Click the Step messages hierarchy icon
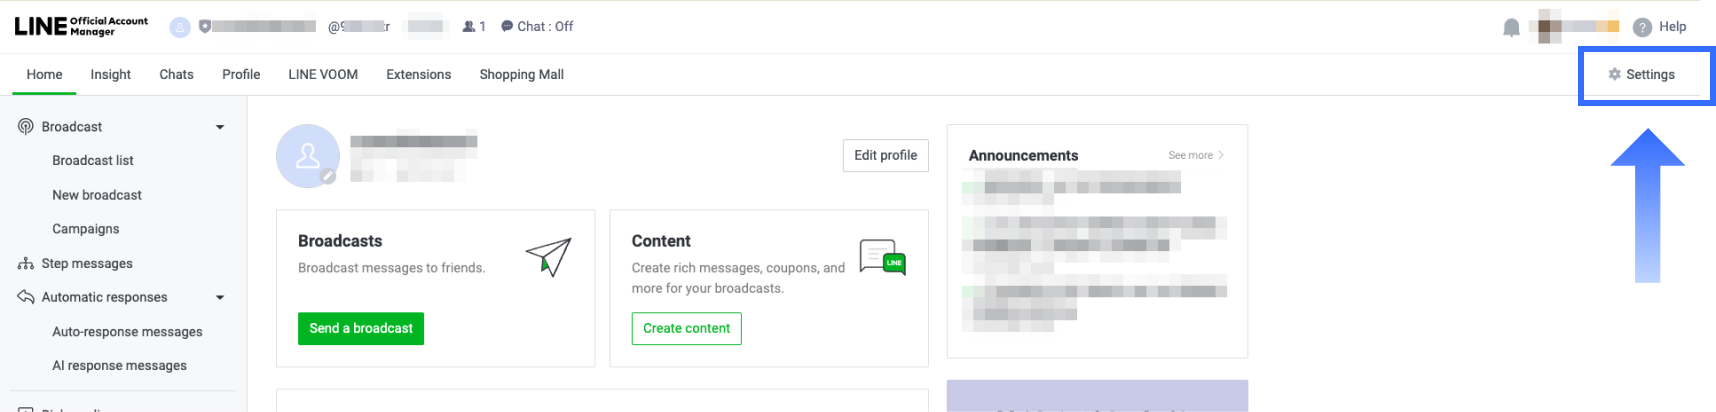This screenshot has width=1716, height=412. pyautogui.click(x=26, y=264)
